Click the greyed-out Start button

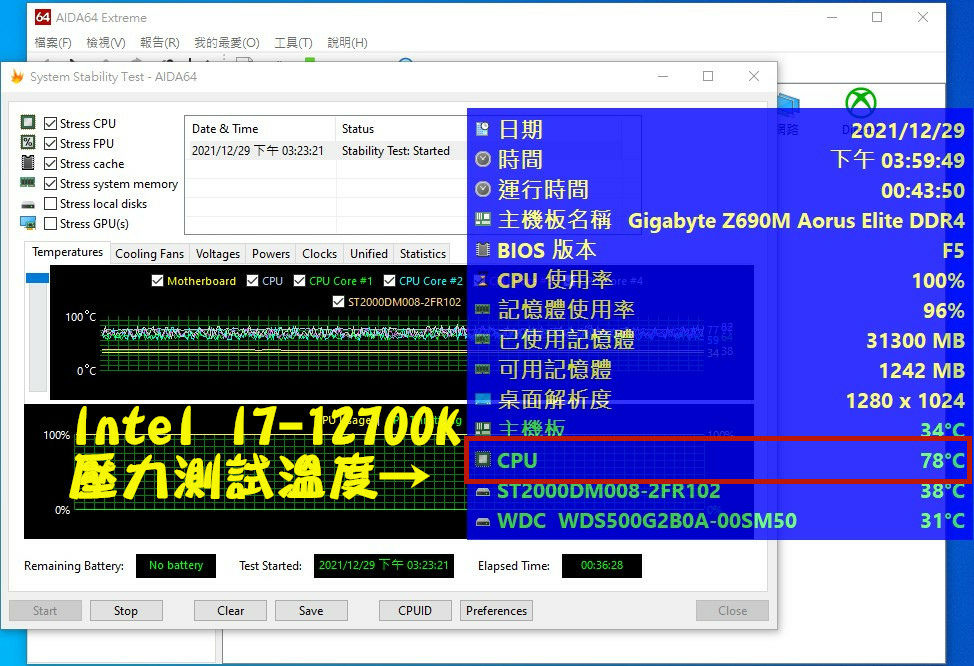[45, 611]
